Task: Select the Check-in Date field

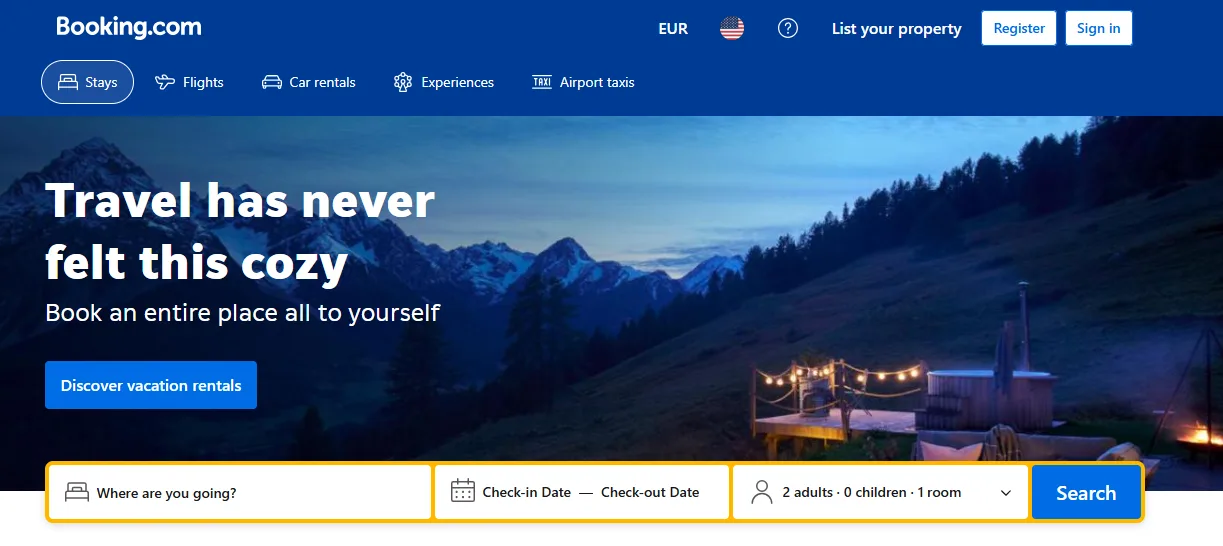Action: (x=527, y=492)
